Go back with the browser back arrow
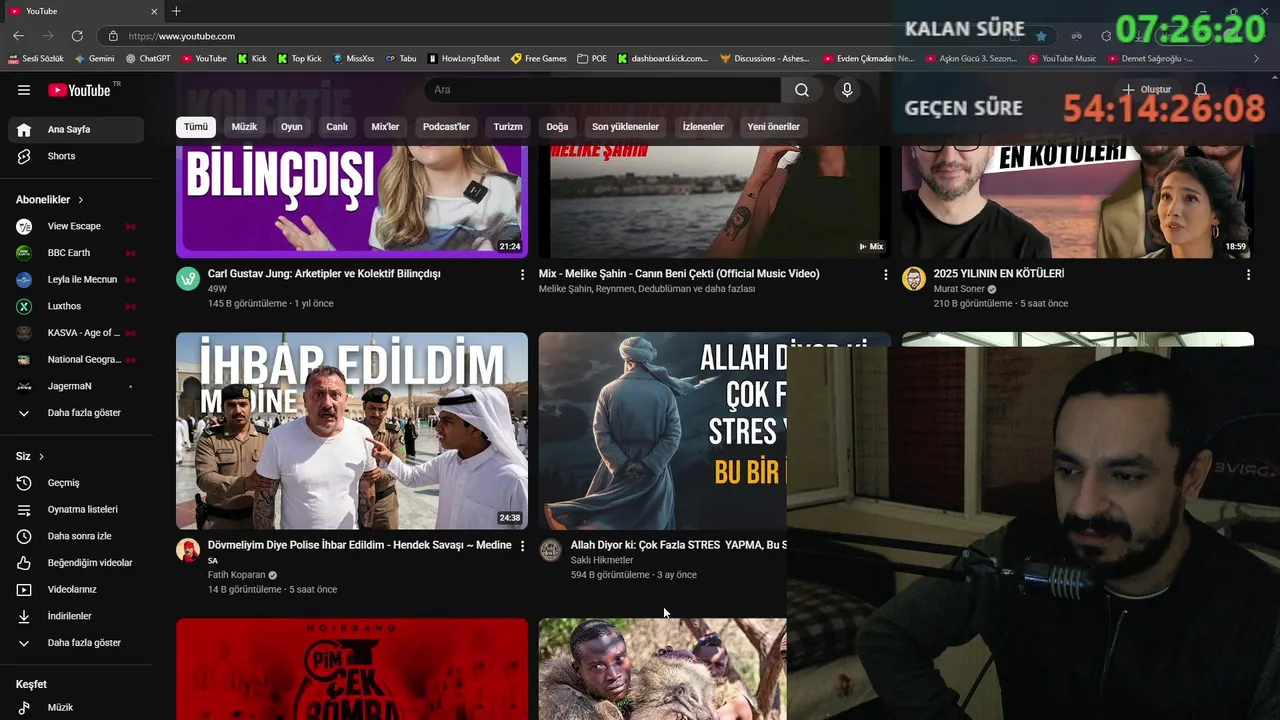Screen dimensions: 1280x720 coord(18,36)
